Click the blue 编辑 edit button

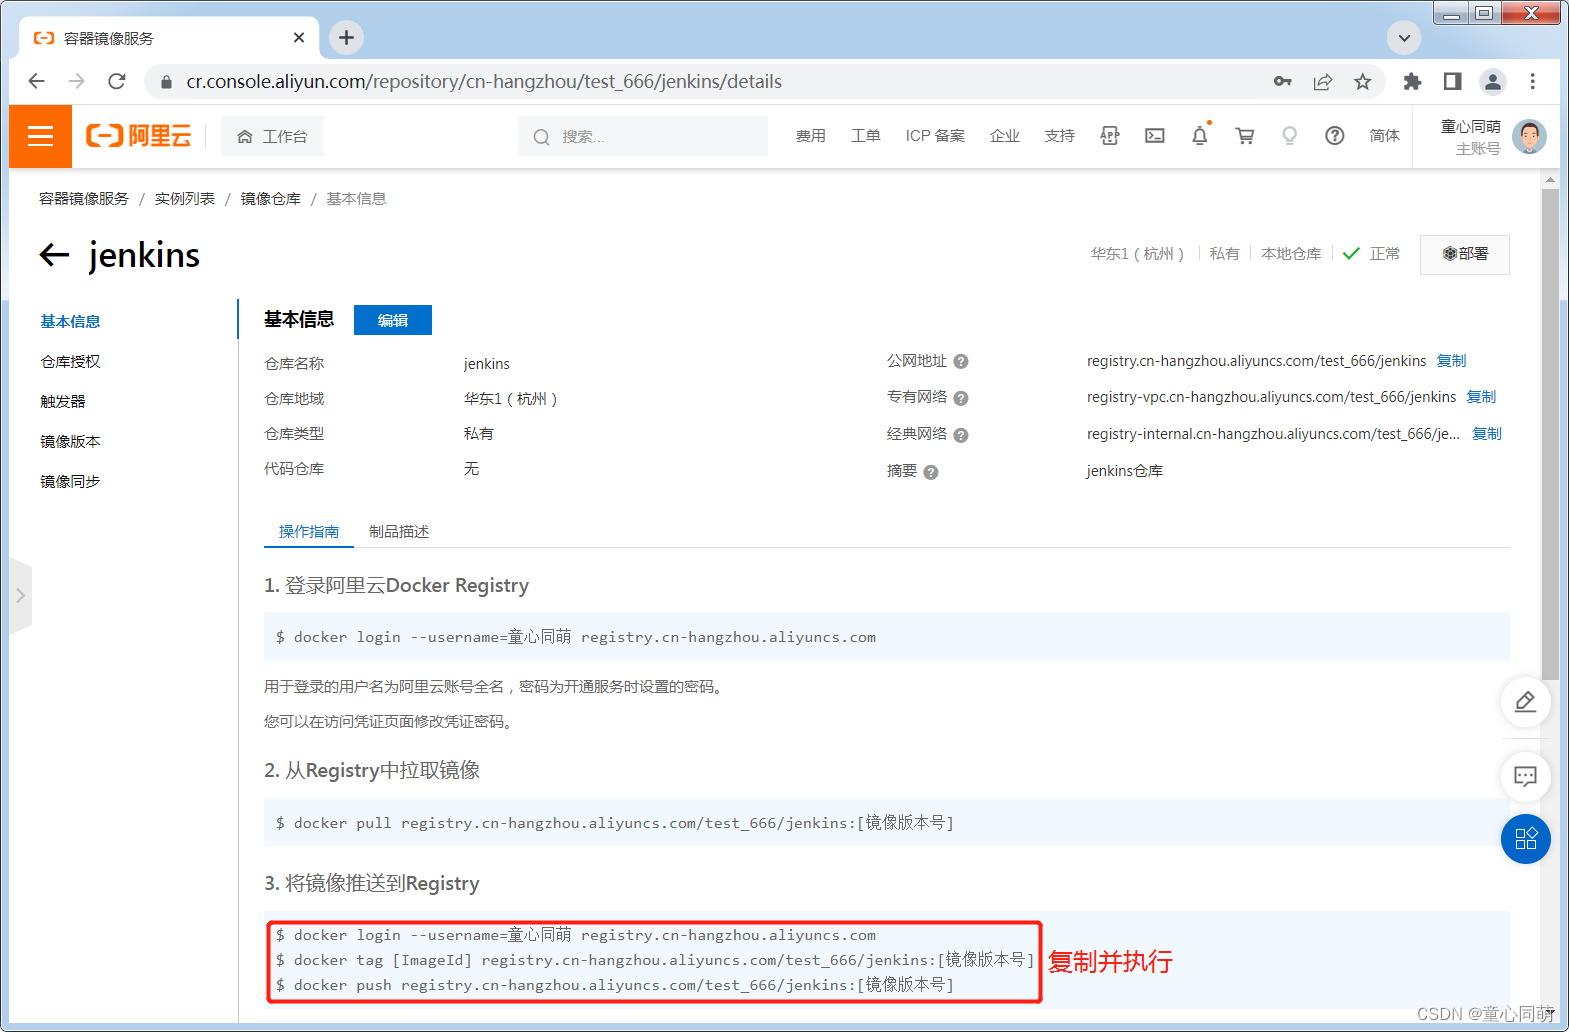pos(393,320)
